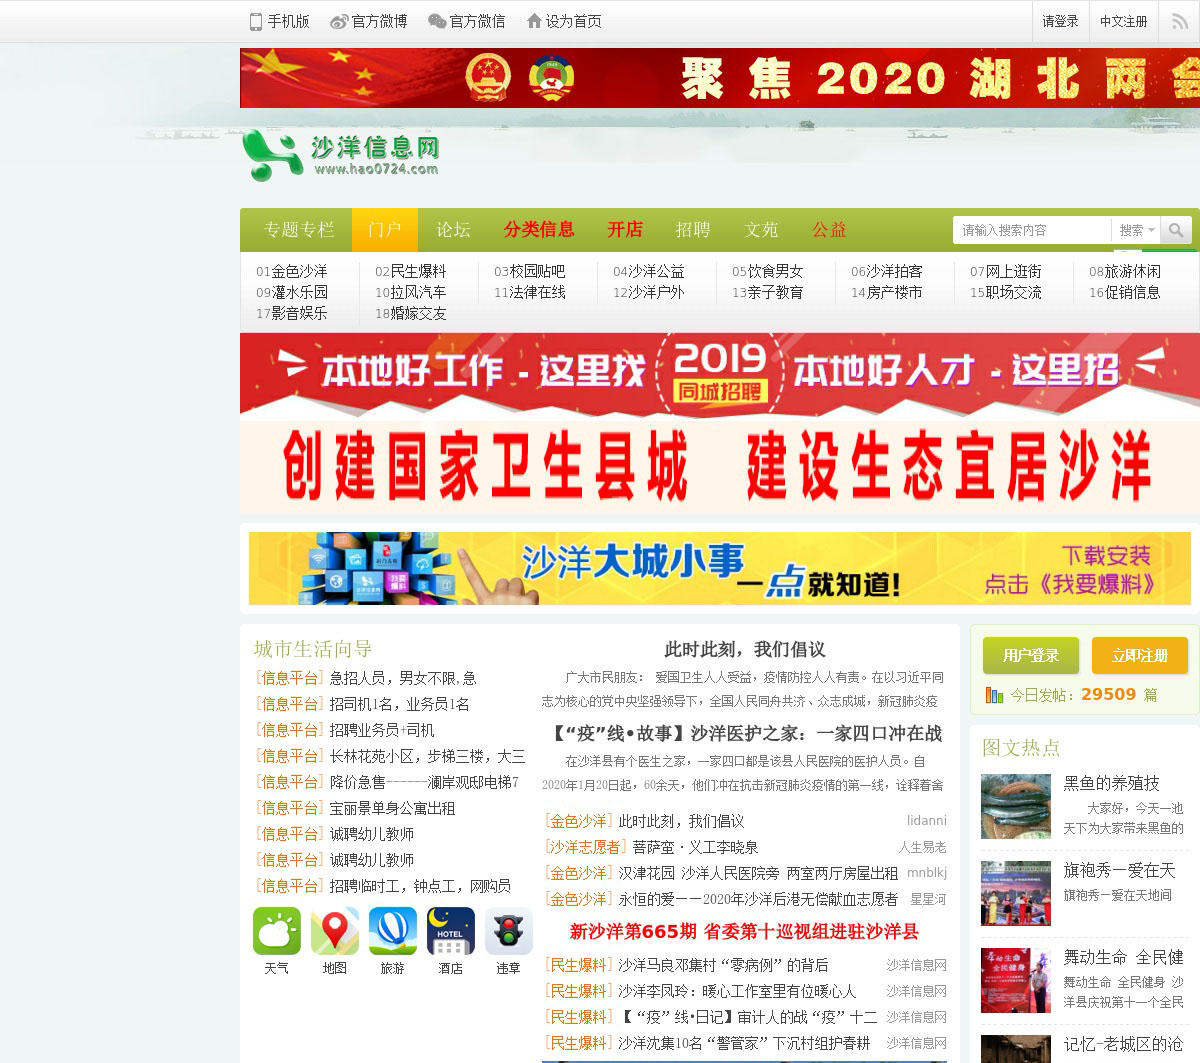
Task: Click the 创建国家卫生县城 slogan banner
Action: (x=720, y=467)
